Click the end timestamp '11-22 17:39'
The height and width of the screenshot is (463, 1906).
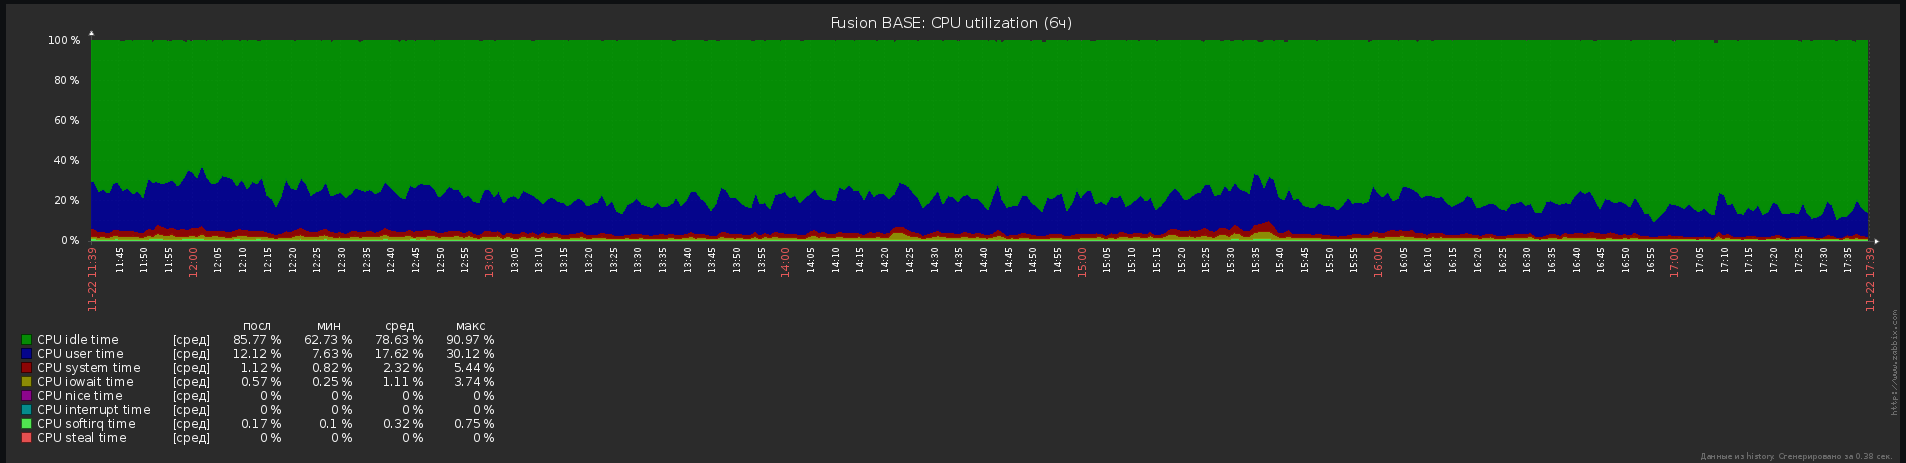click(x=1869, y=279)
